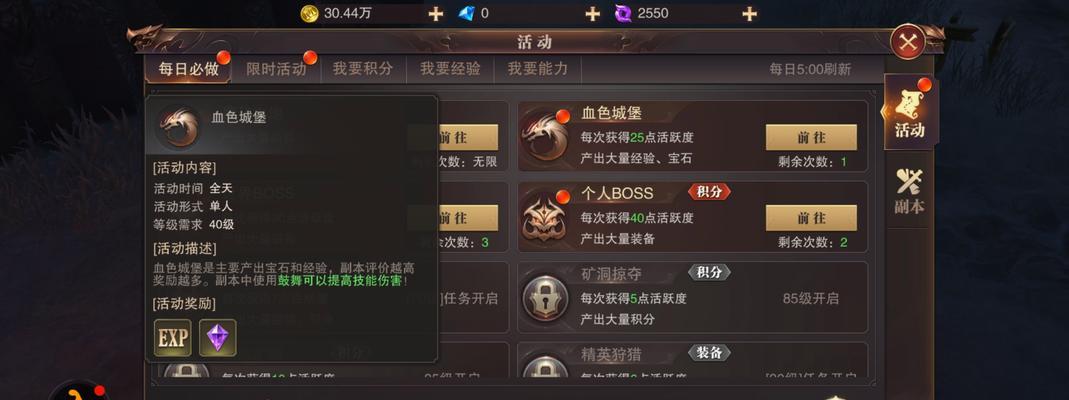Tap the purple swirl currency icon
Image resolution: width=1069 pixels, height=400 pixels.
pyautogui.click(x=623, y=13)
